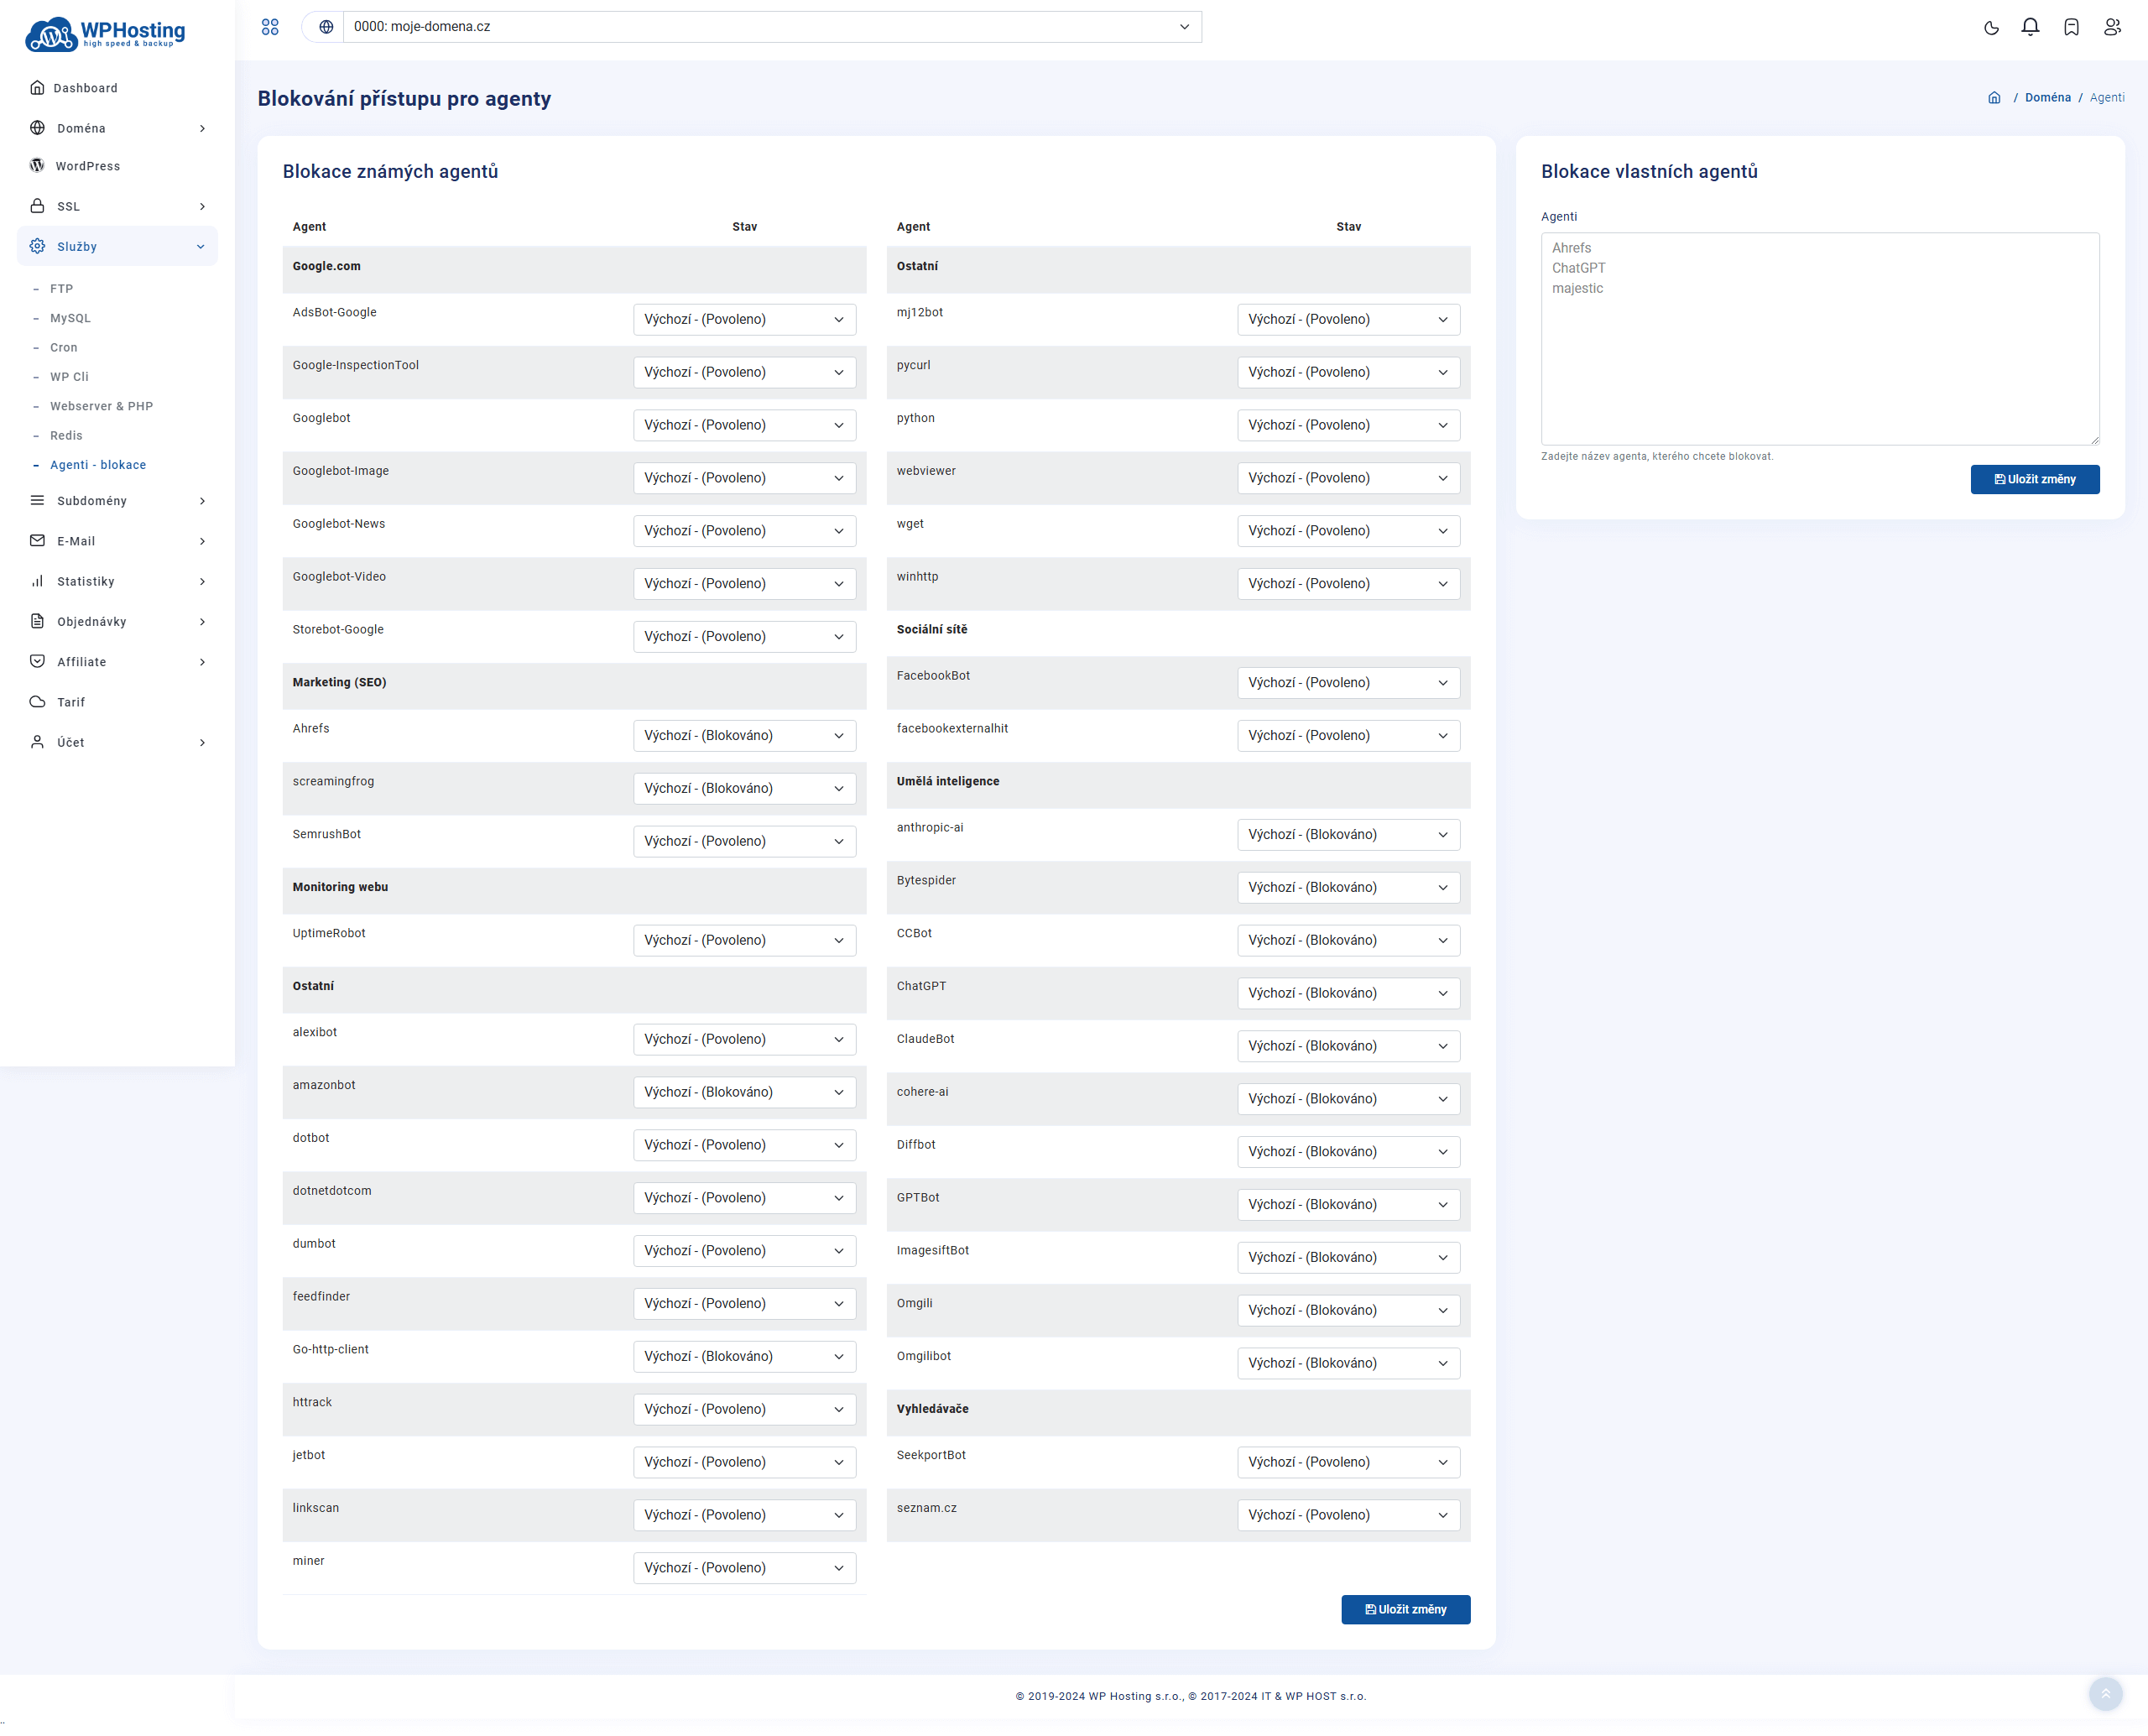Open the user account icon in header
Screen dimensions: 2148x1736
[x=2112, y=27]
